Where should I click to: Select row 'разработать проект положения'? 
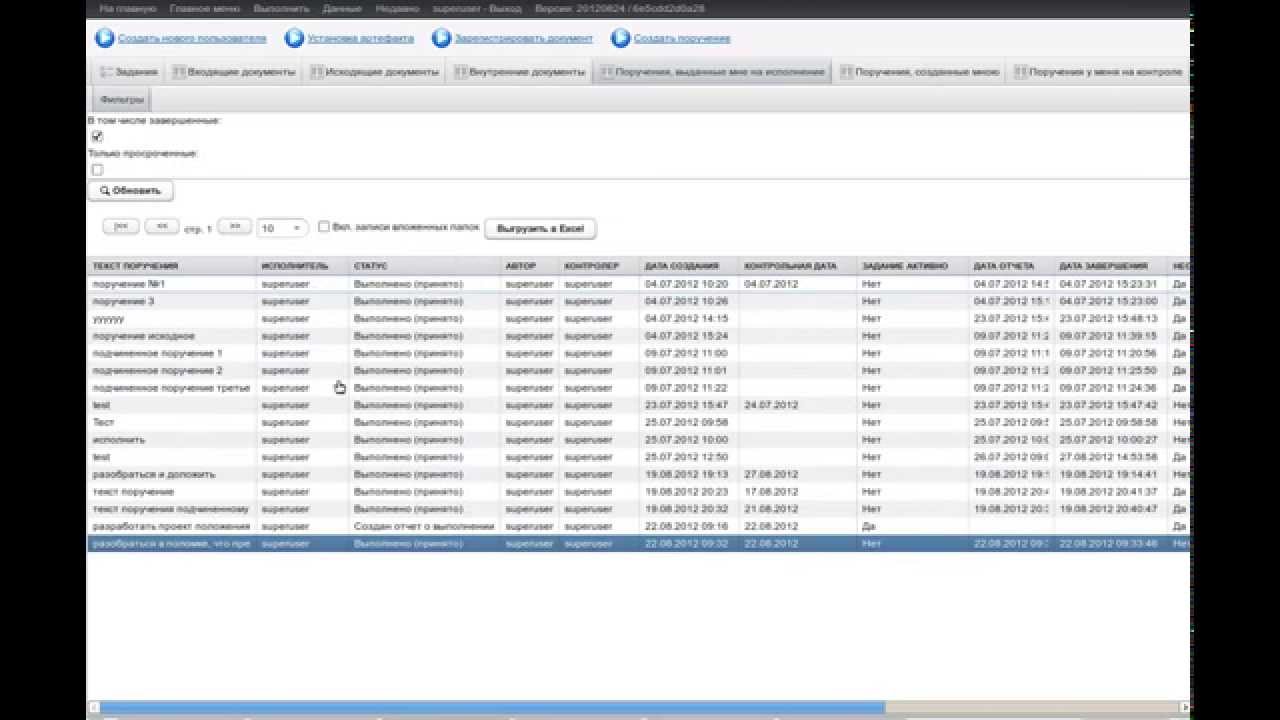pos(638,526)
